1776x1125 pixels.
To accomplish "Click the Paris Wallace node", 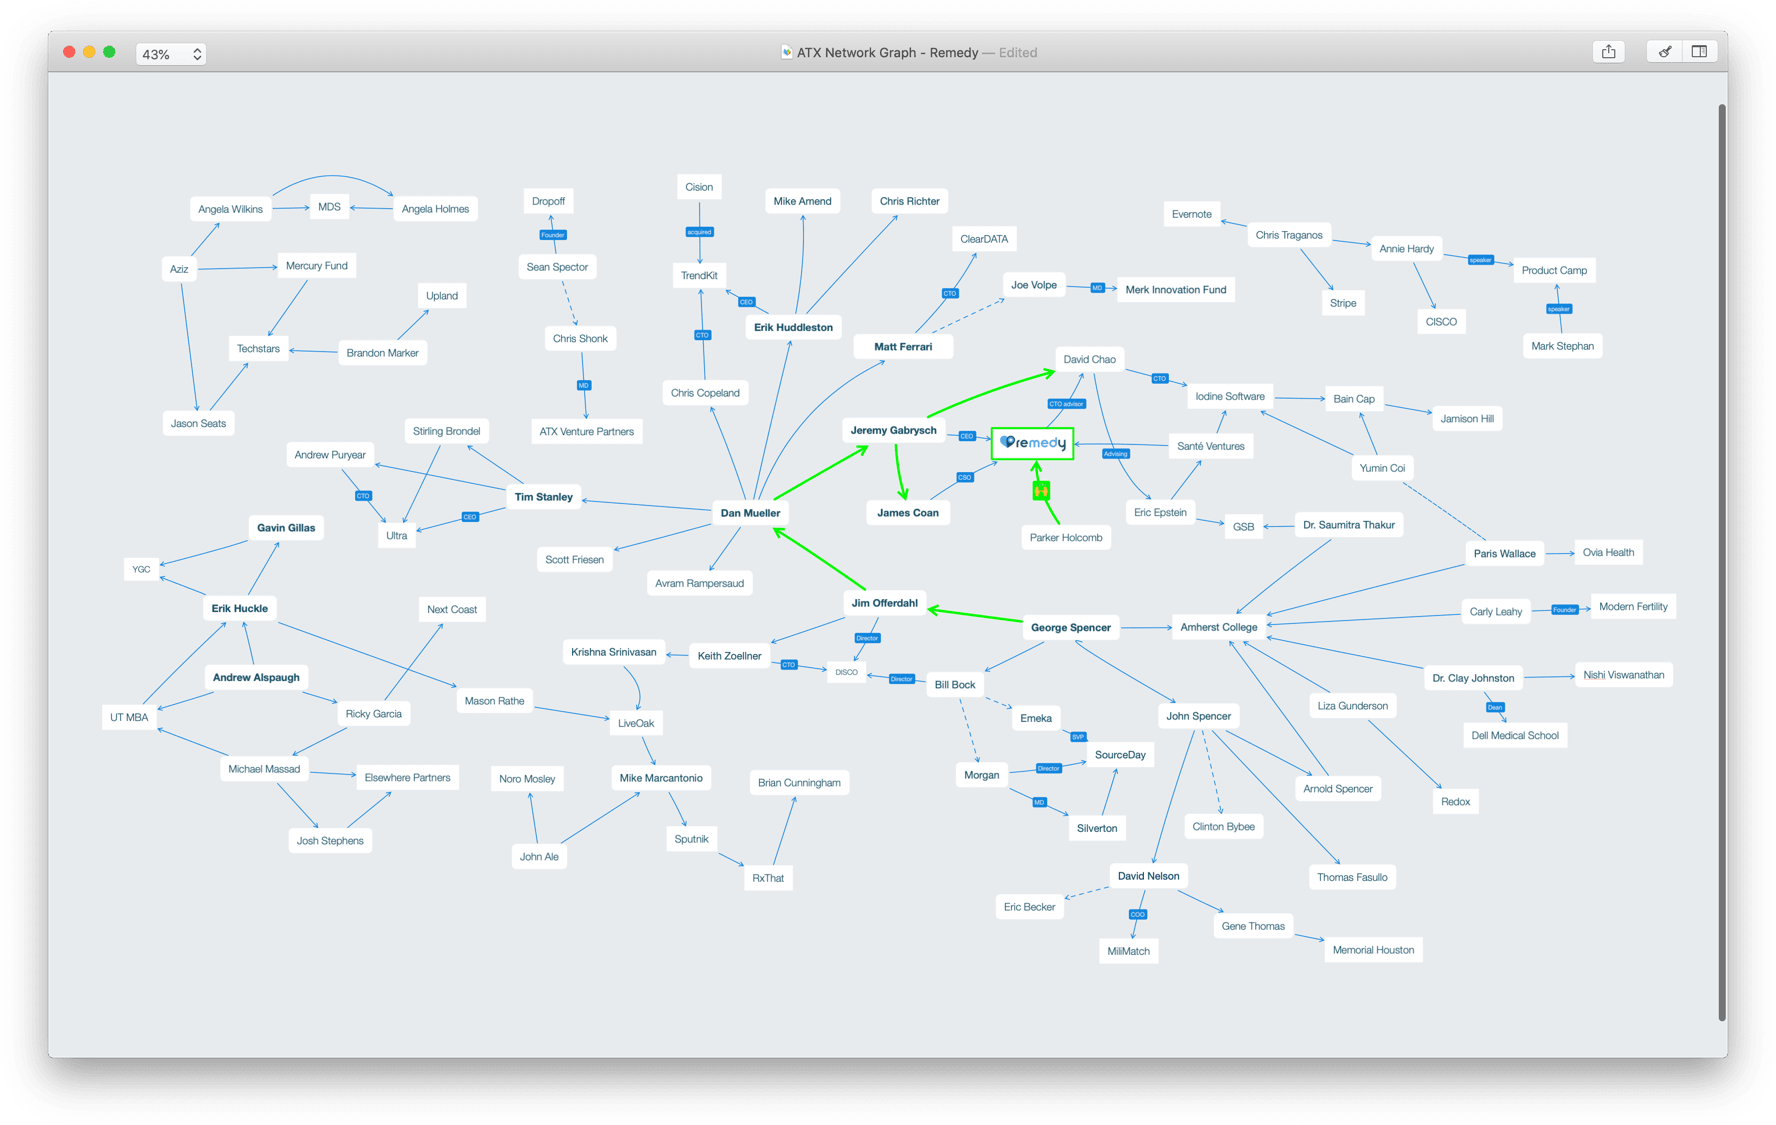I will pos(1504,553).
